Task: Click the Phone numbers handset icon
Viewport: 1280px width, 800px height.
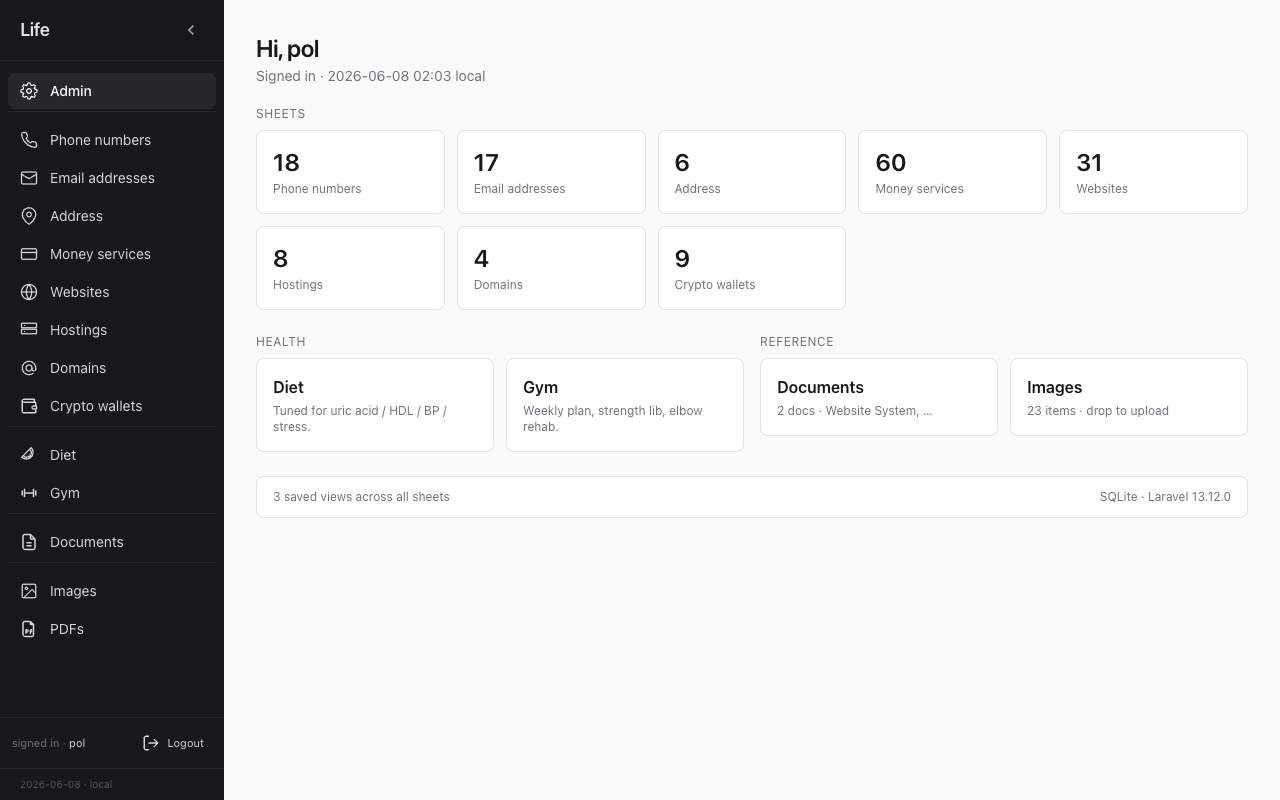Action: point(29,140)
